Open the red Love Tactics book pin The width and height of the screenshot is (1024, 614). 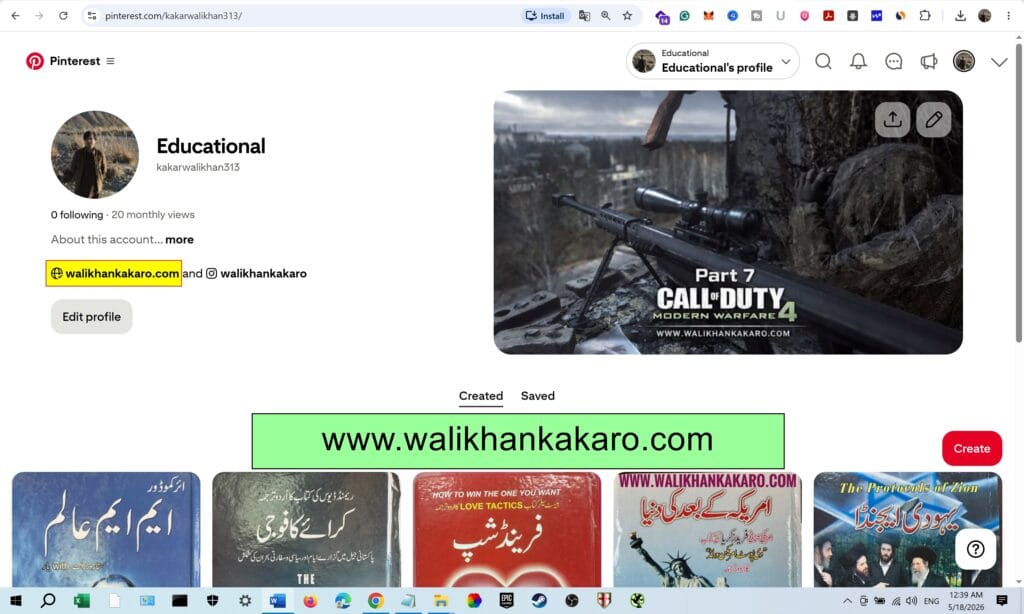(507, 530)
